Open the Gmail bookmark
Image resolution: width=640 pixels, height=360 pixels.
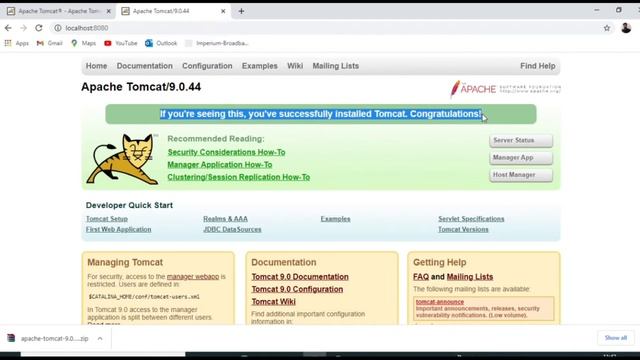click(49, 43)
